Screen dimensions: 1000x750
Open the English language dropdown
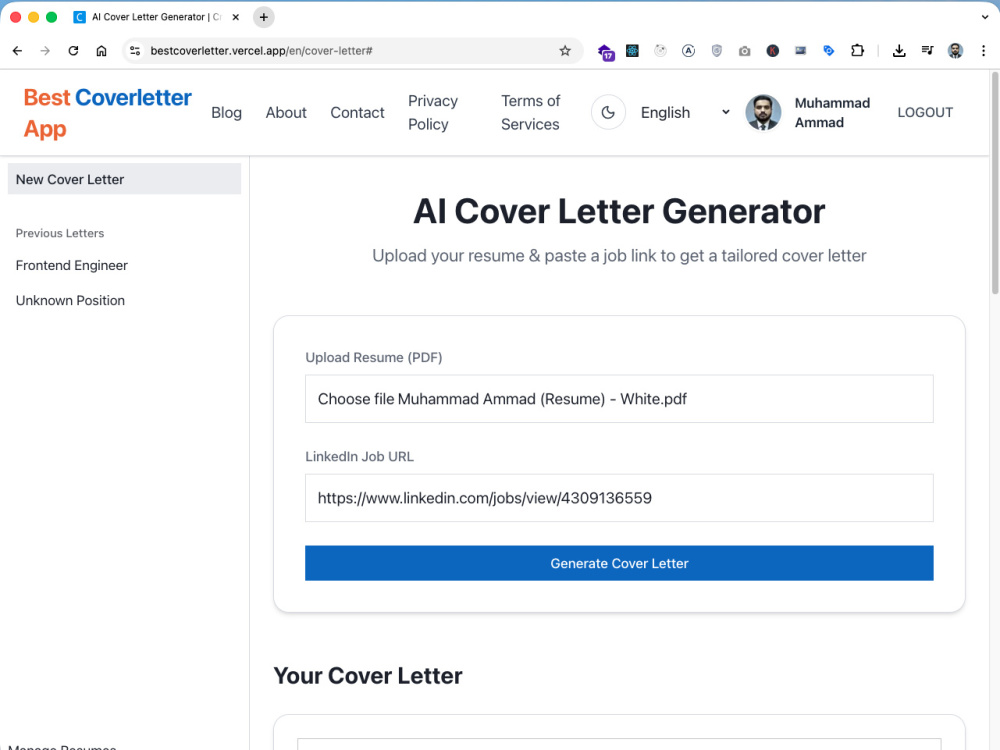686,112
